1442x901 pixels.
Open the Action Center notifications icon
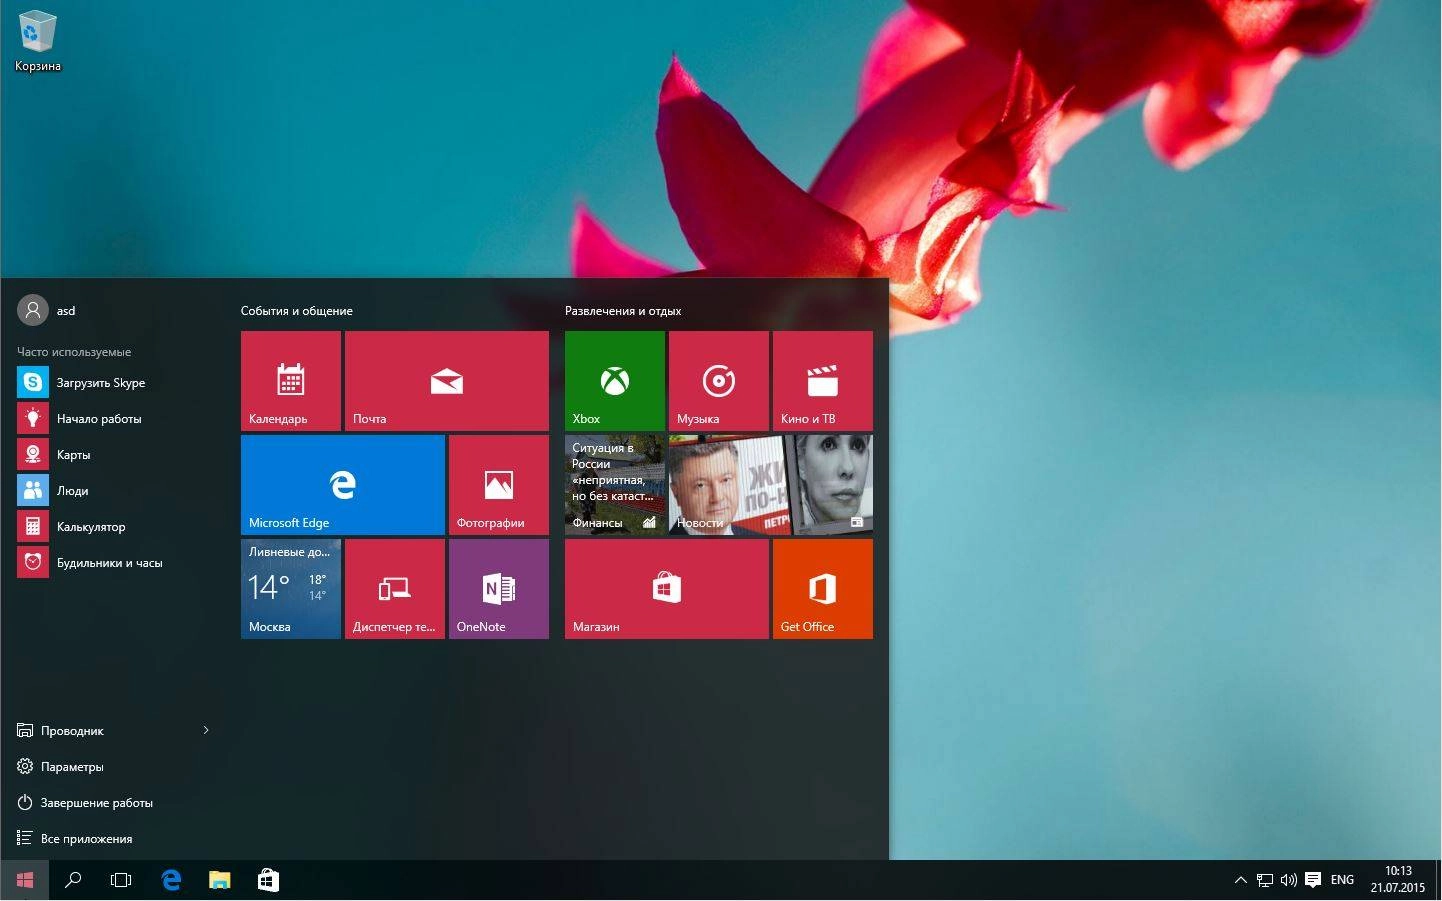[x=1313, y=880]
